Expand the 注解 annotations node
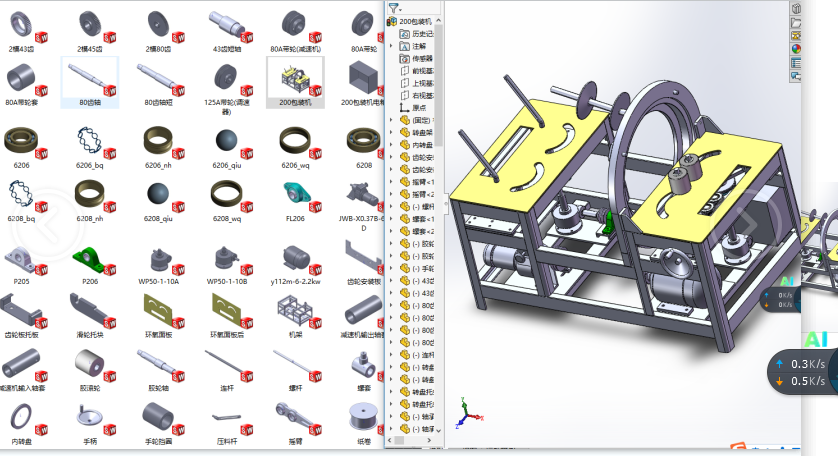Image resolution: width=838 pixels, height=456 pixels. click(x=391, y=46)
